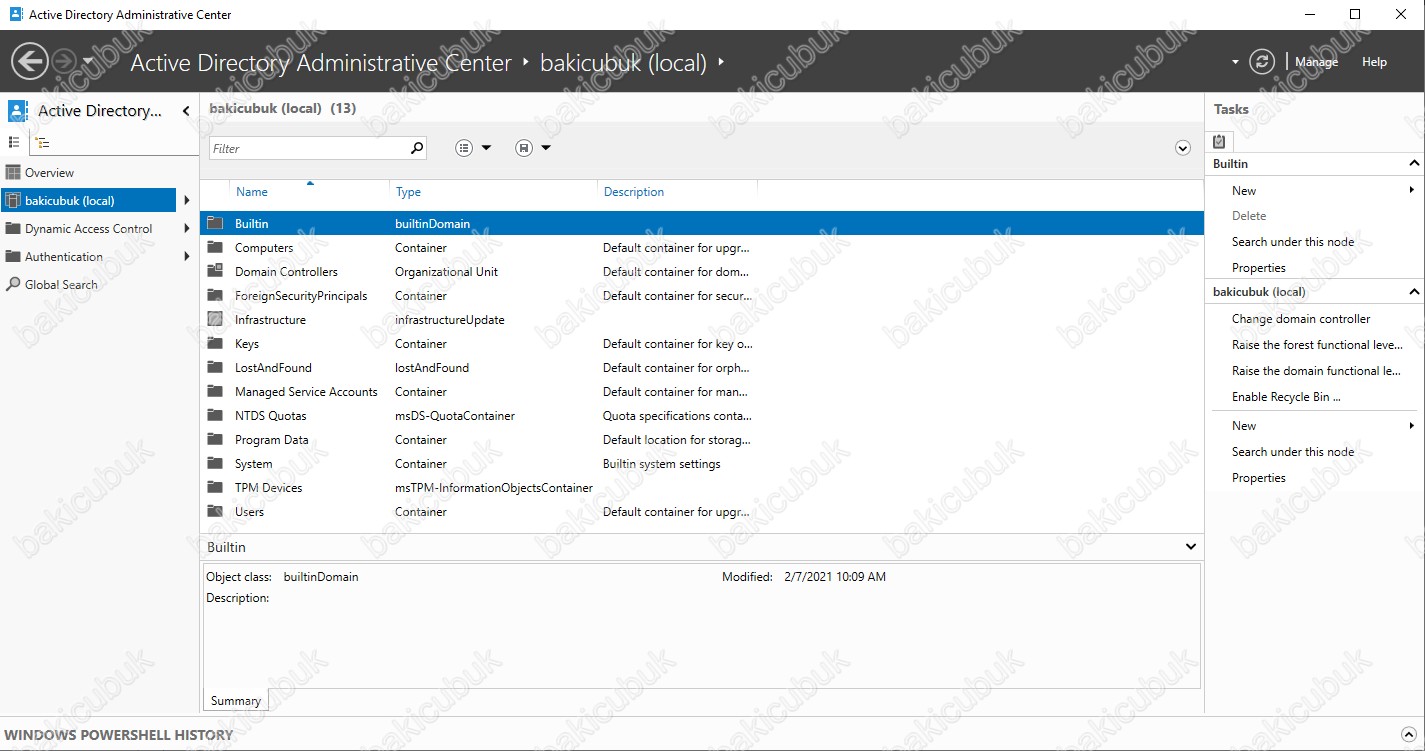Open the Manage menu

point(1316,62)
